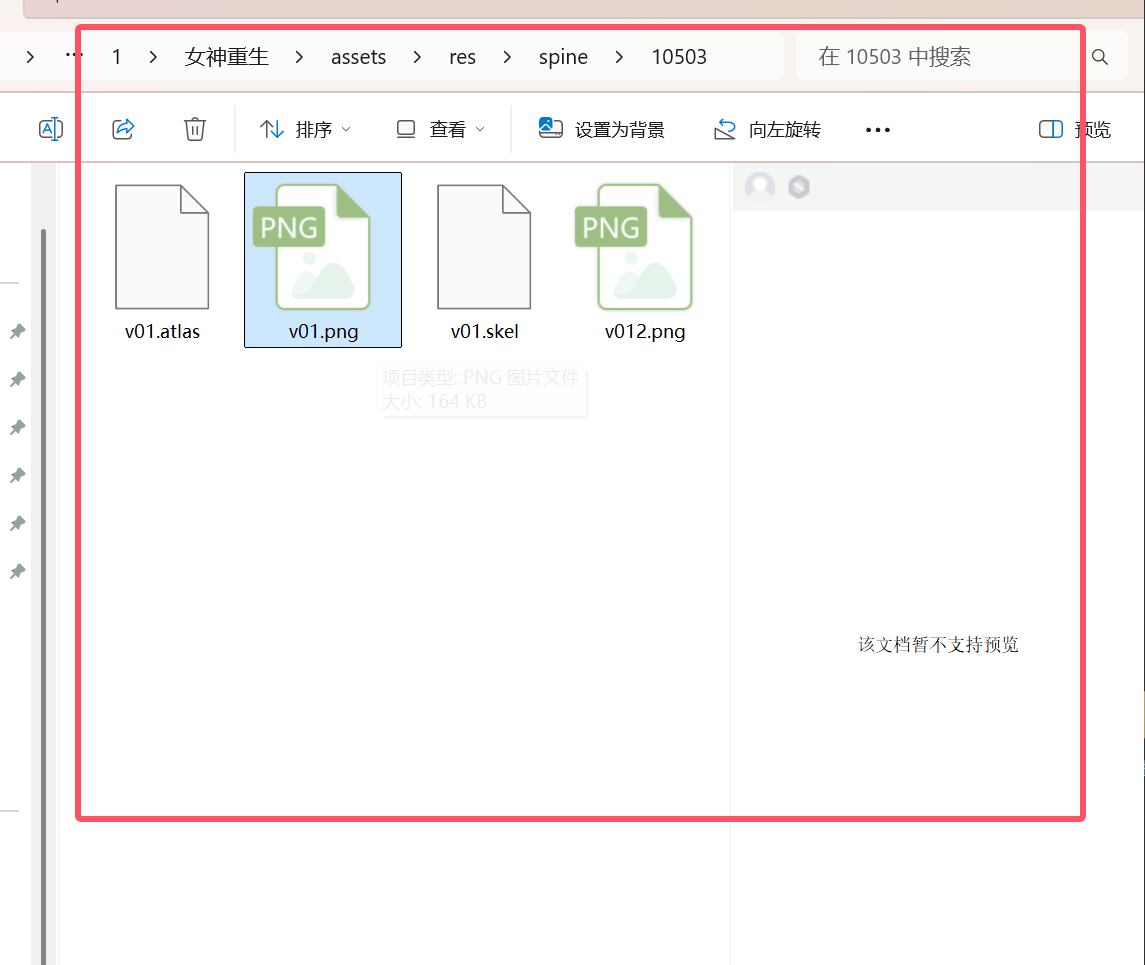Click the Share icon in toolbar
The width and height of the screenshot is (1145, 965).
pyautogui.click(x=123, y=129)
